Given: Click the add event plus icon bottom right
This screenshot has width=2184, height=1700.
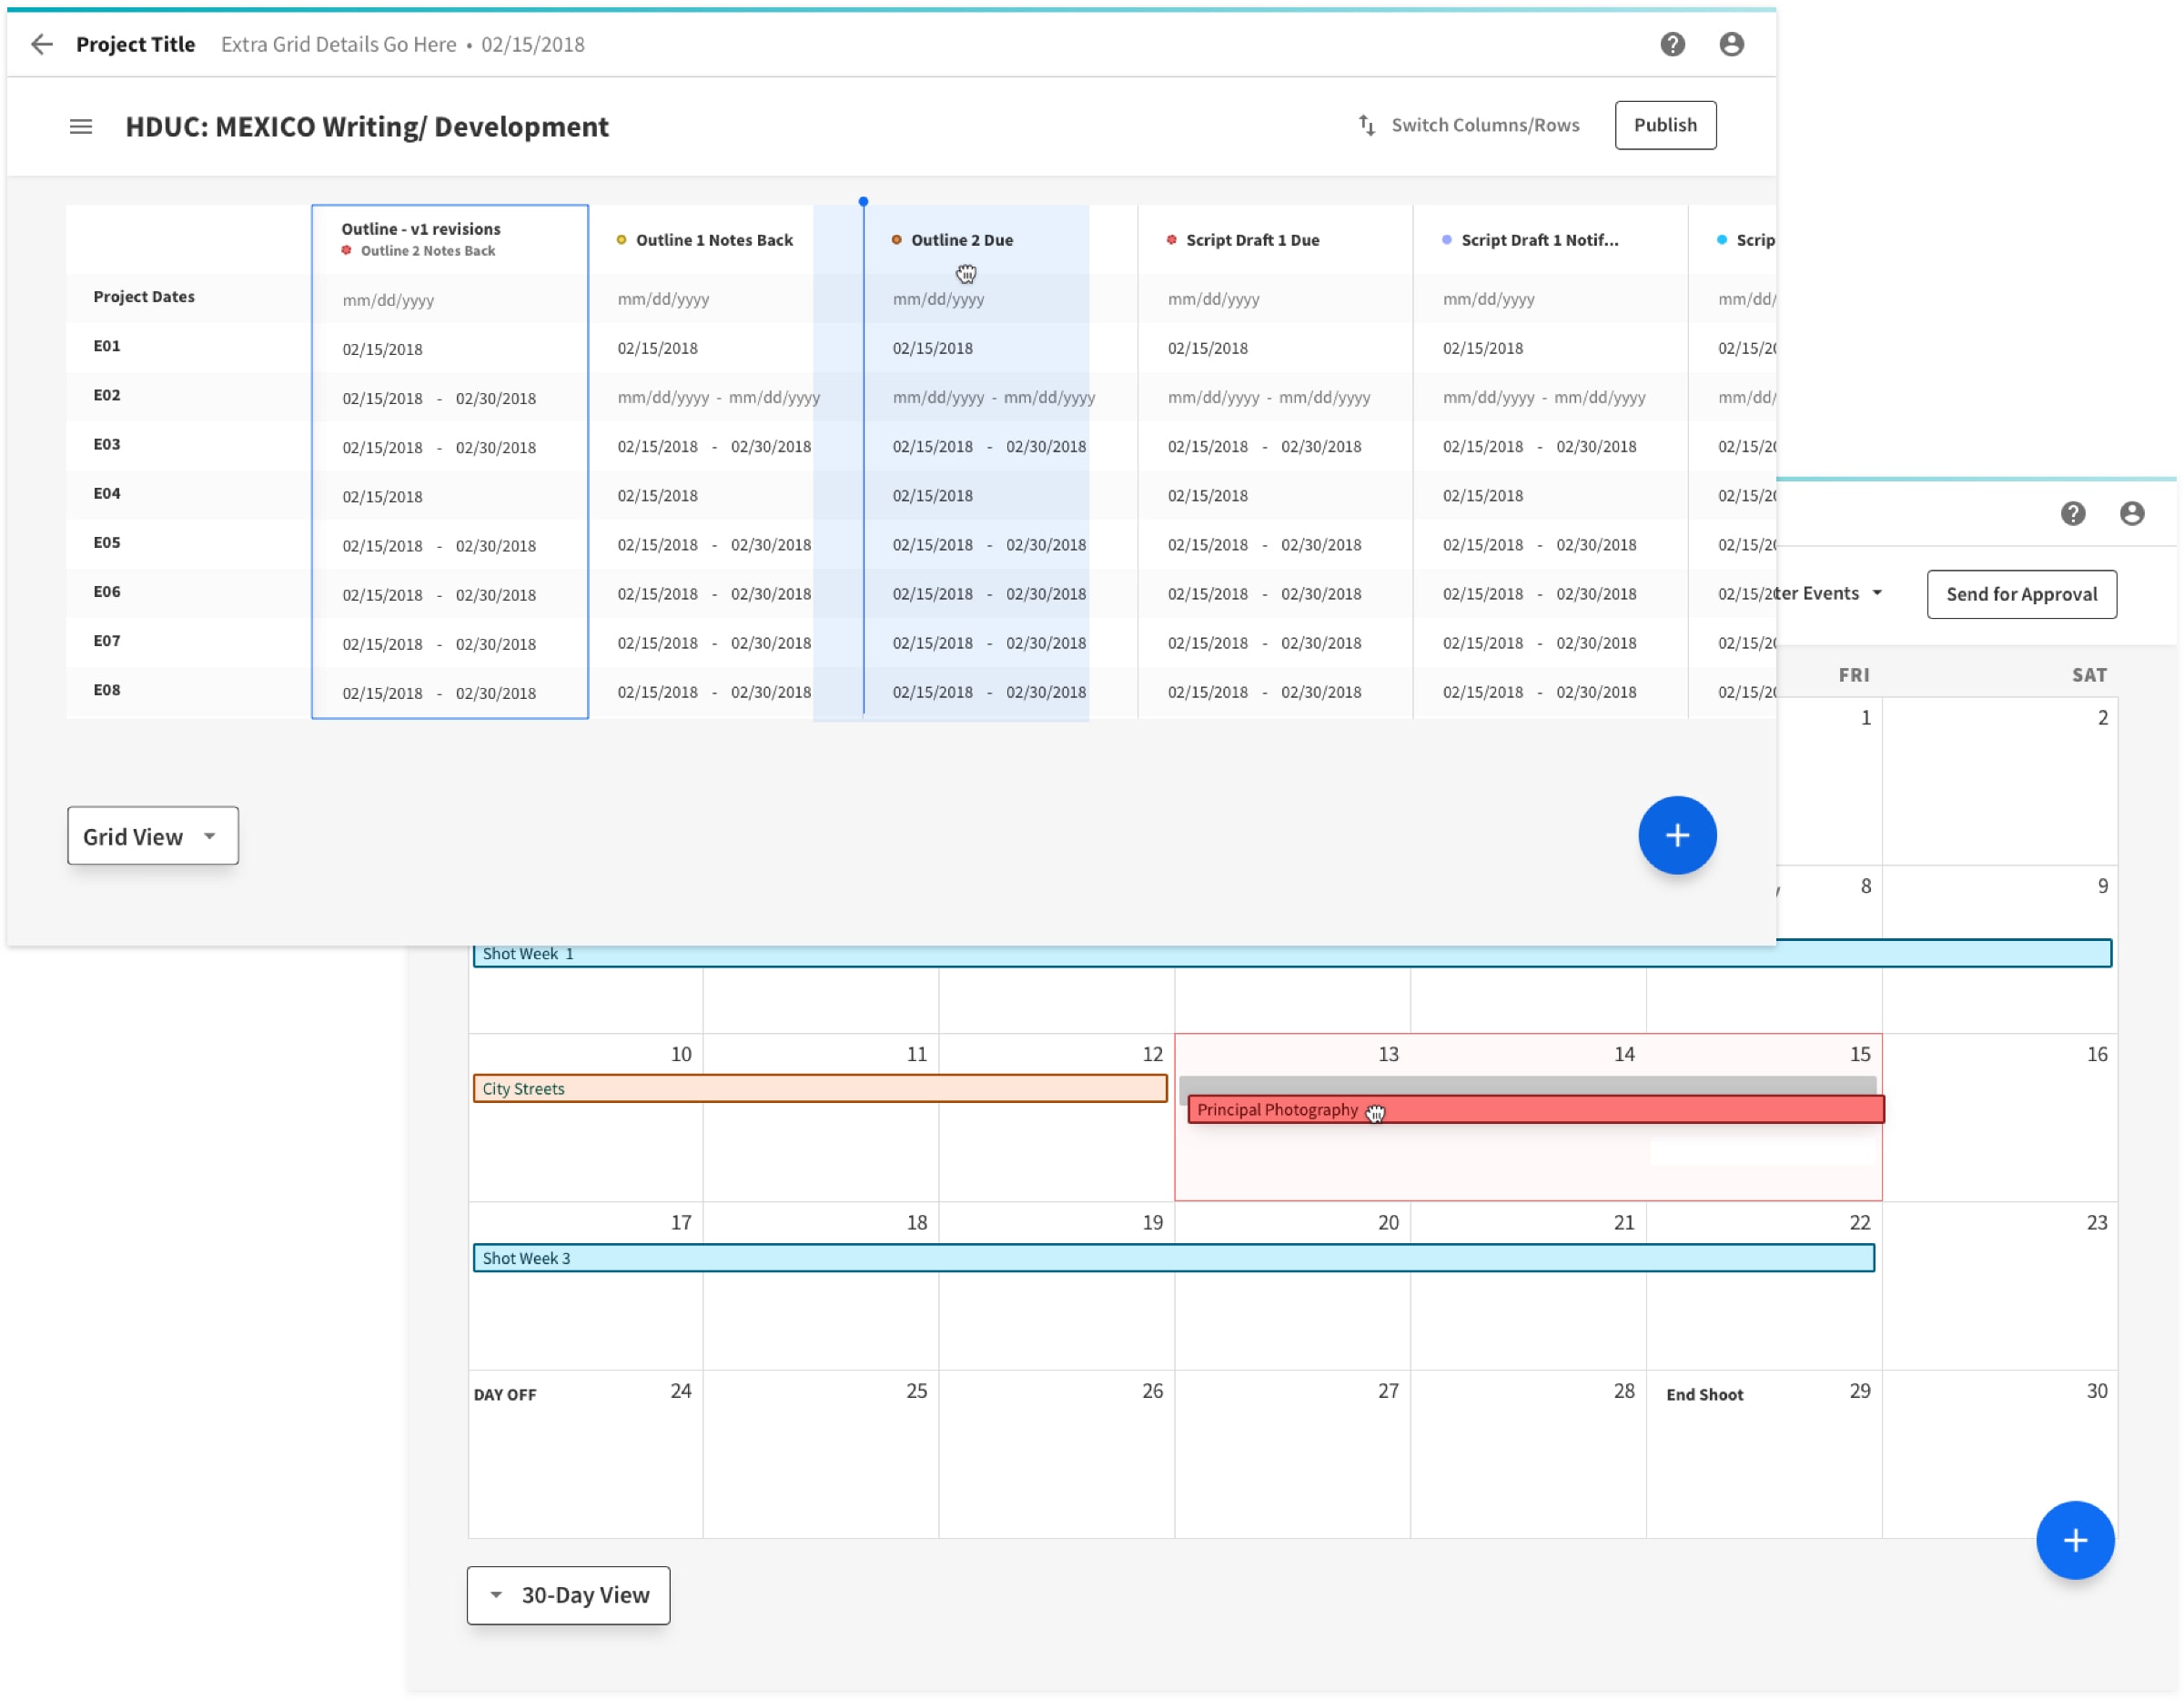Looking at the screenshot, I should pos(2078,1541).
